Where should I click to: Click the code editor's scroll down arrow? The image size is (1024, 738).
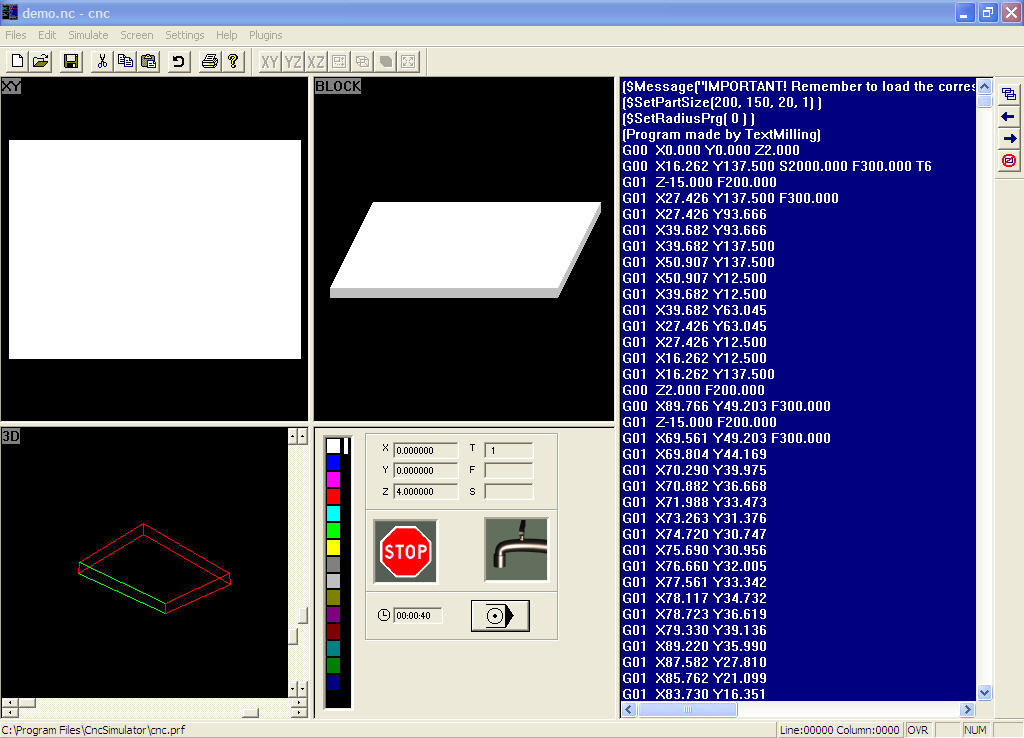click(x=984, y=692)
